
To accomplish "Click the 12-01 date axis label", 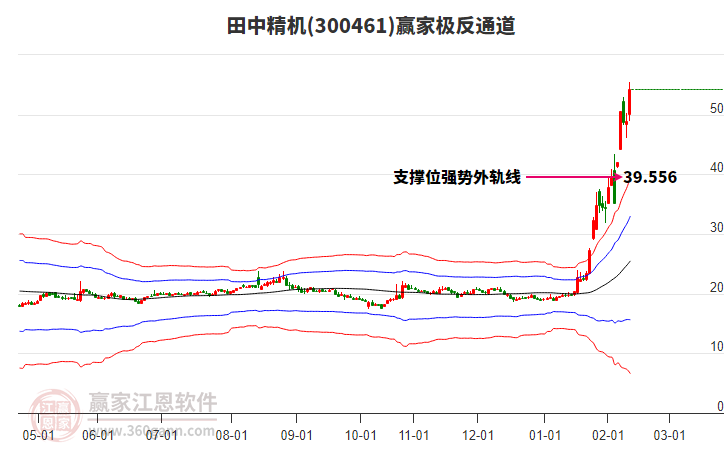I will (478, 435).
